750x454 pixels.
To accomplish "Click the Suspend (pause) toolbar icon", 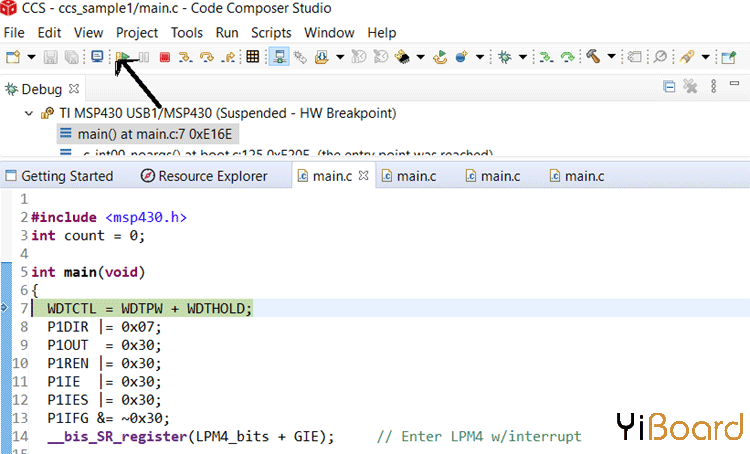I will pos(144,57).
